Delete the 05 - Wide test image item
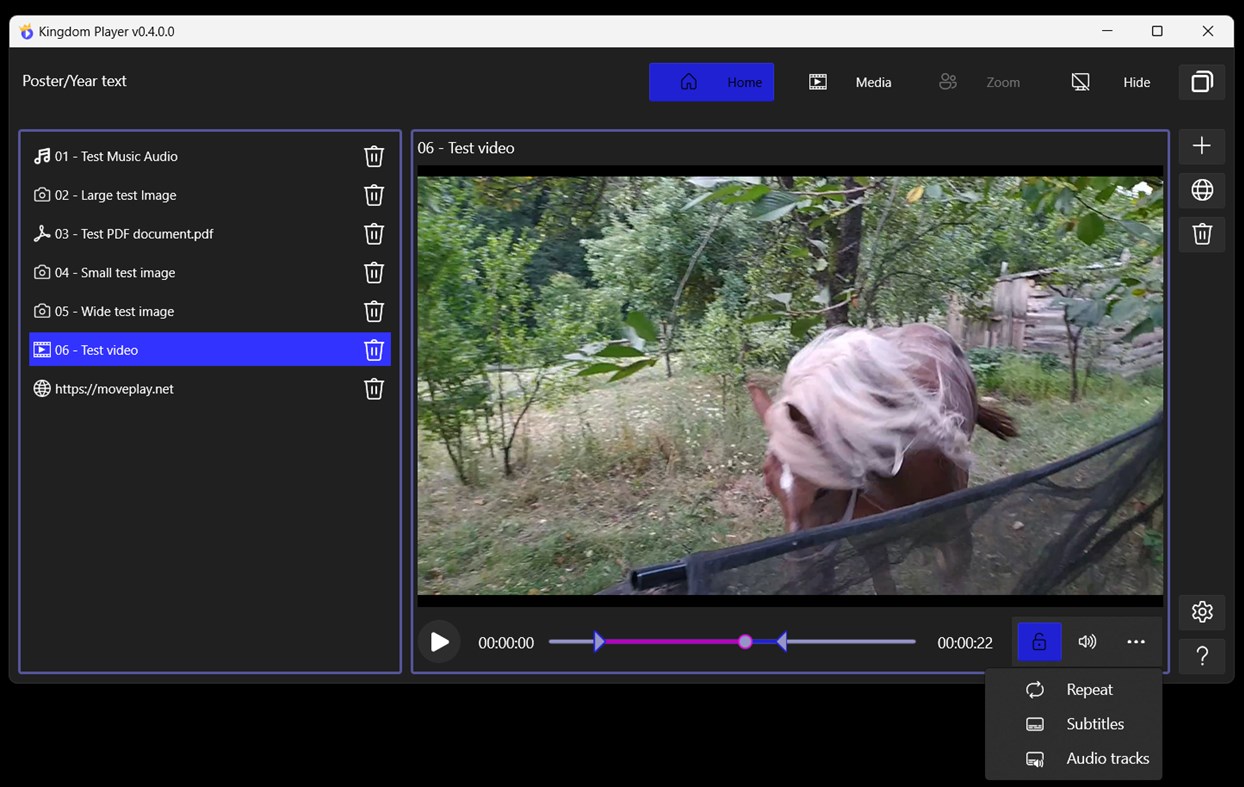 (374, 311)
